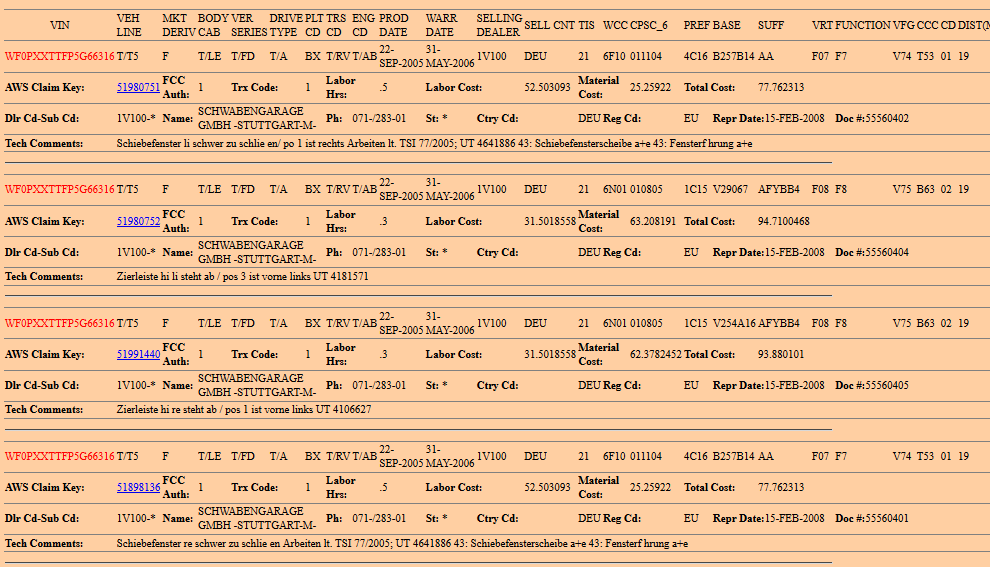Click the WARR DATE column header

(441, 25)
